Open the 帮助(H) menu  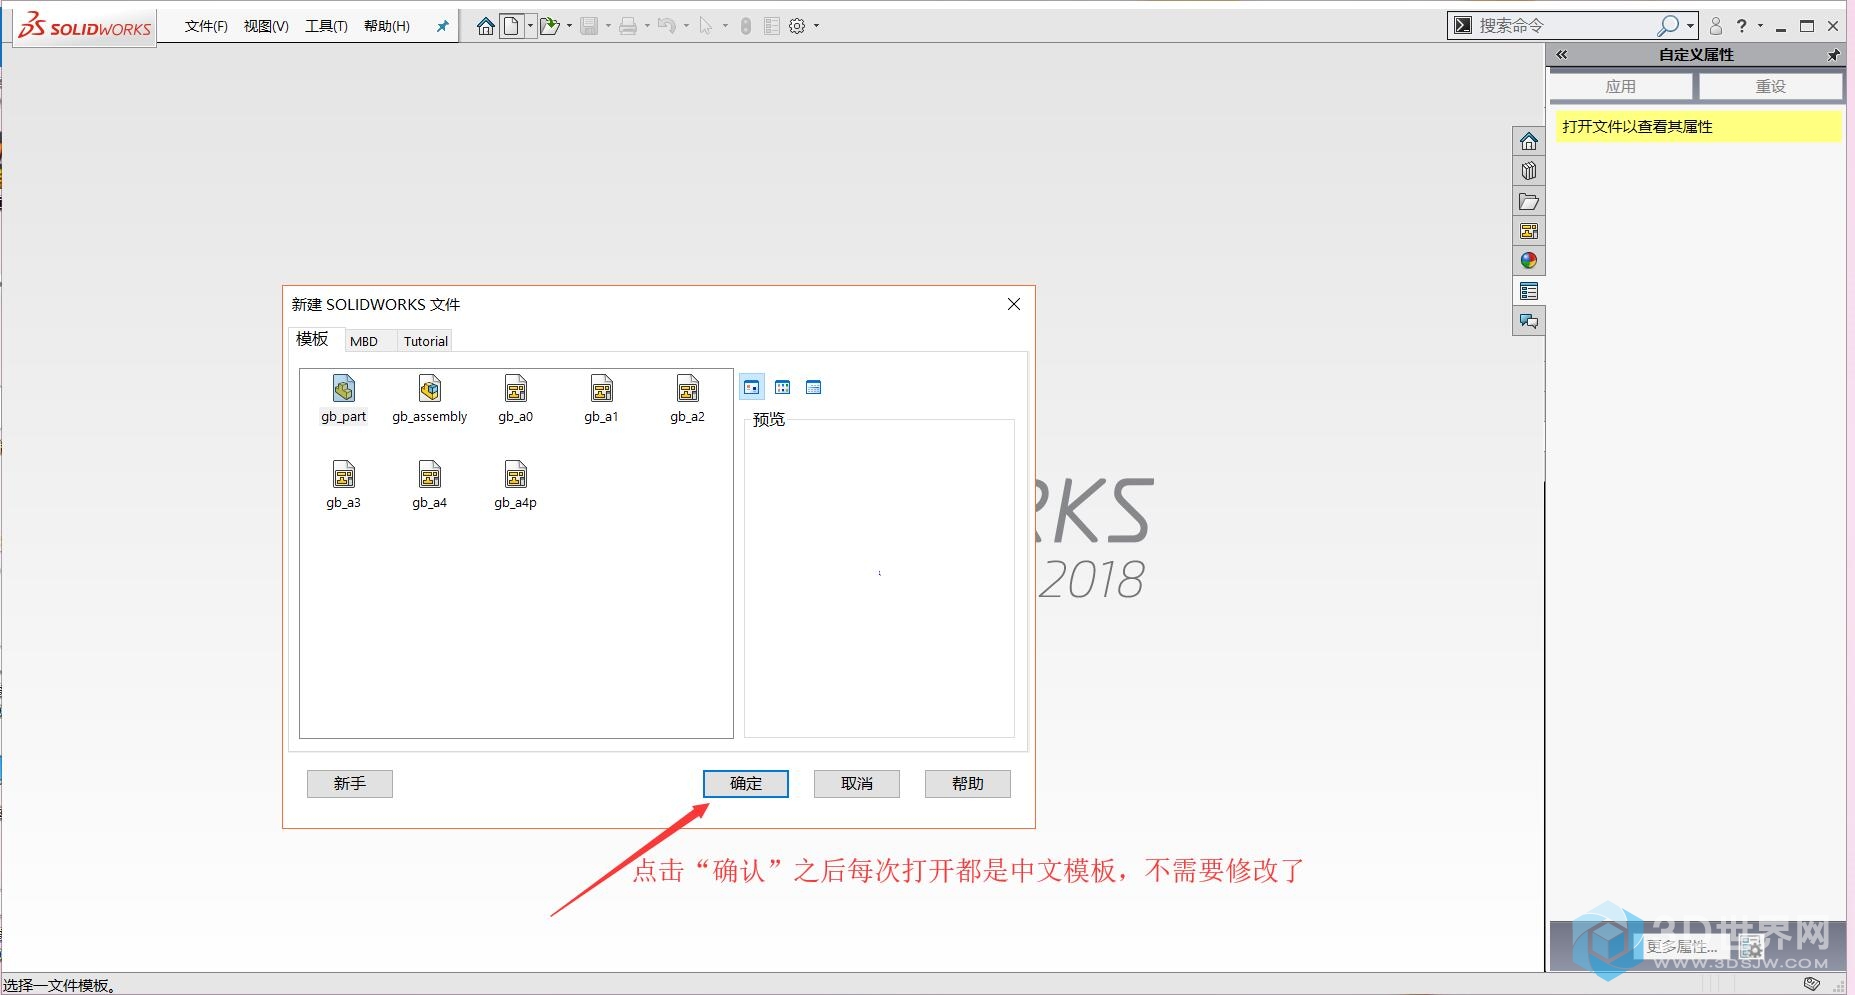387,26
